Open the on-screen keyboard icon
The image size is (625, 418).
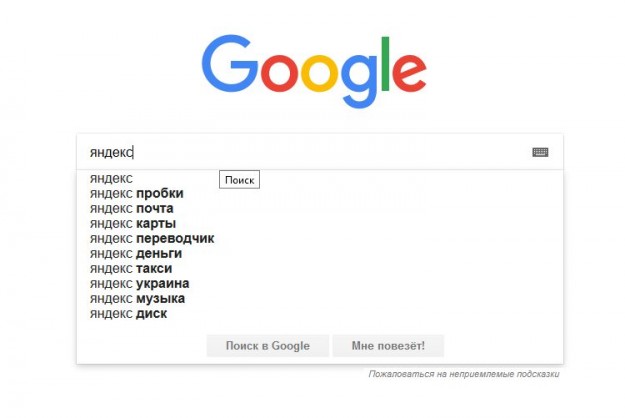tap(540, 152)
